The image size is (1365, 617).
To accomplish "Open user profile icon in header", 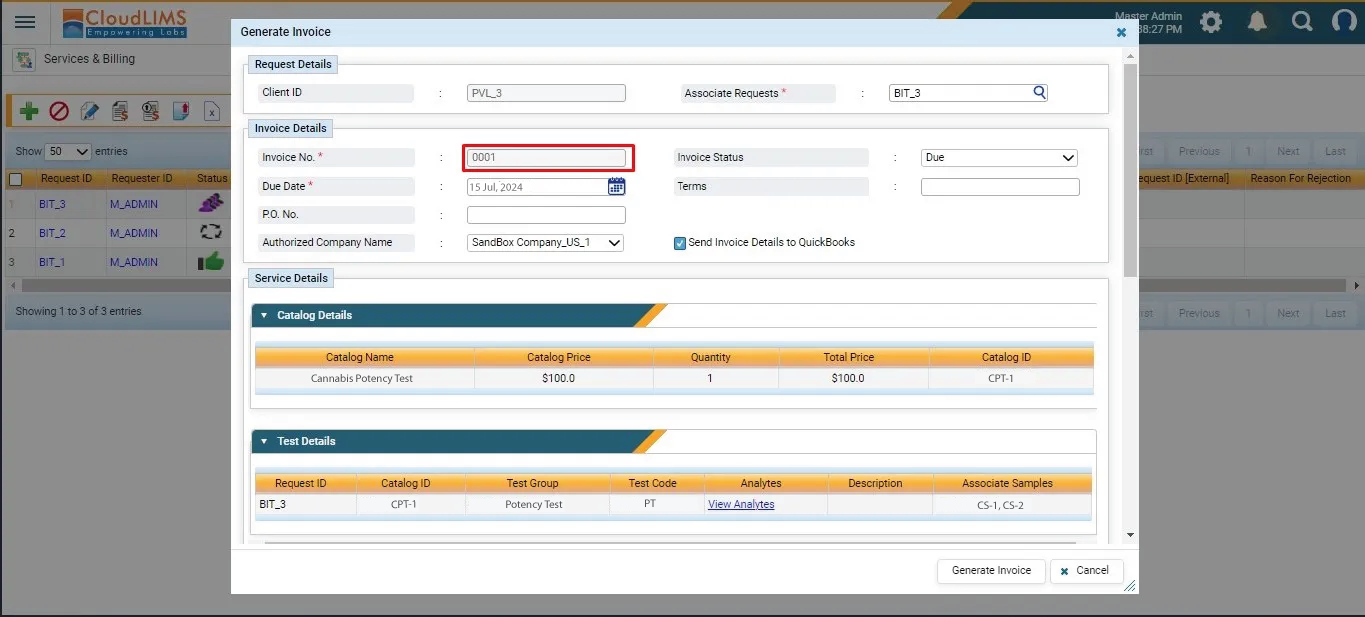I will (x=1345, y=22).
